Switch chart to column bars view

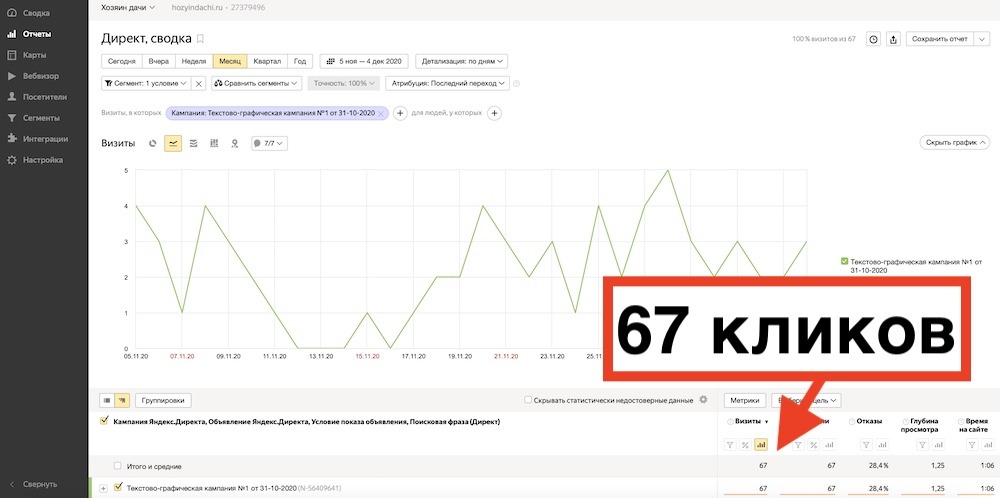214,143
